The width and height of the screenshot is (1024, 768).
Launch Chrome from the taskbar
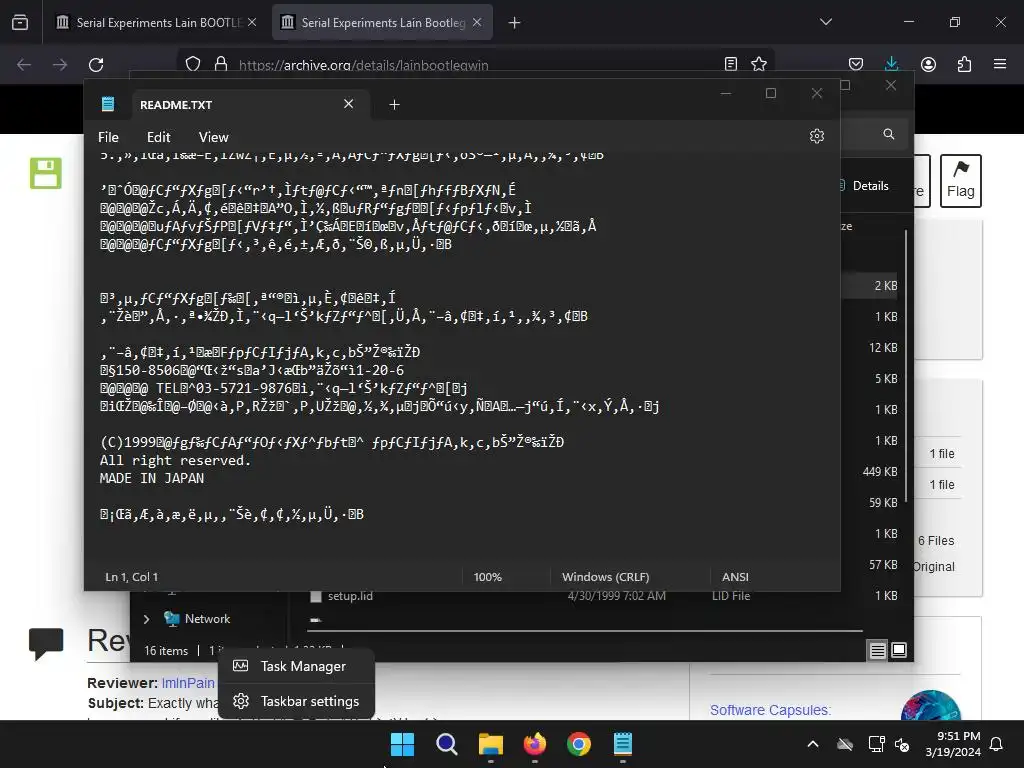click(579, 744)
